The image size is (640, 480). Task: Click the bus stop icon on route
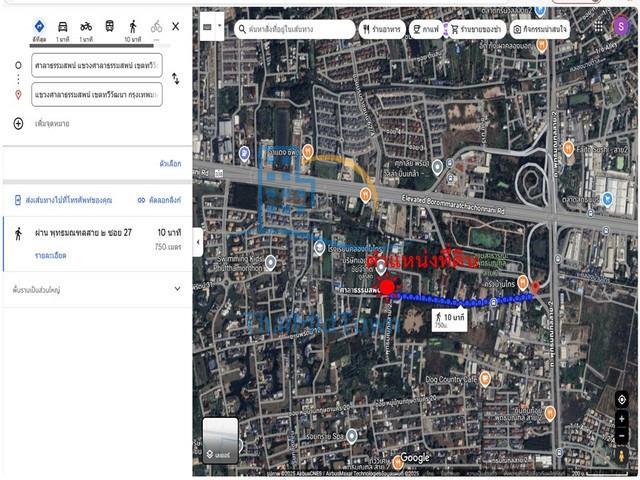point(493,302)
